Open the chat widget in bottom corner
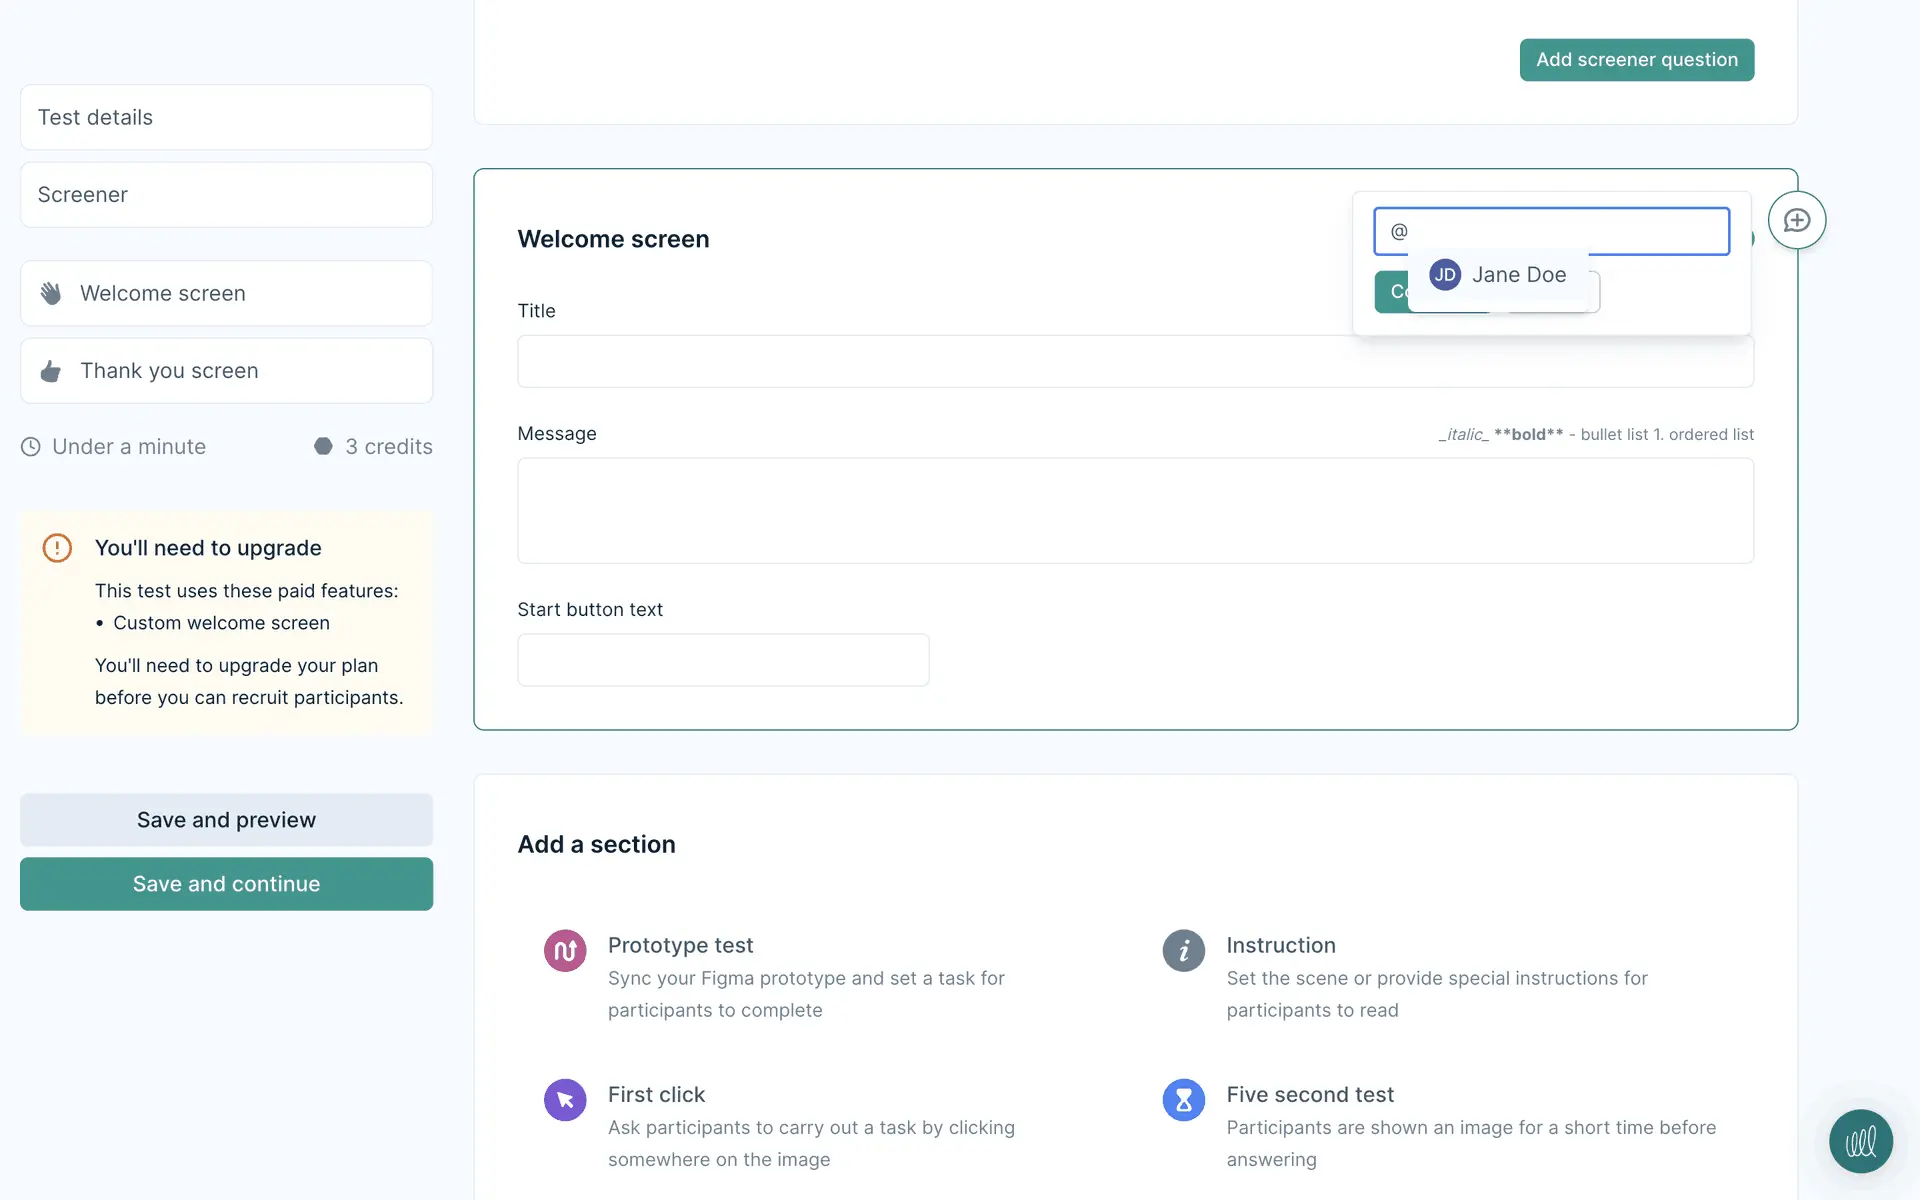 (1860, 1141)
